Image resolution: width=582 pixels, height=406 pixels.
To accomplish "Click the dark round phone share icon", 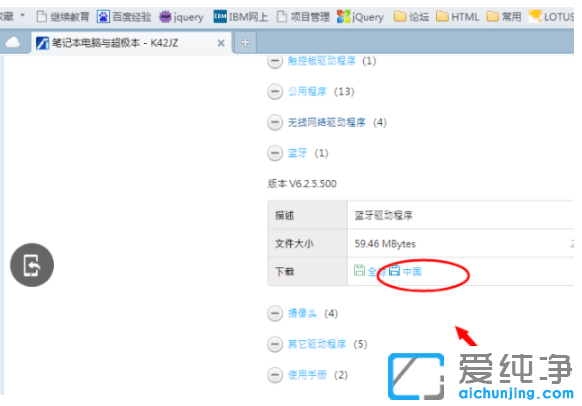I will pyautogui.click(x=32, y=265).
